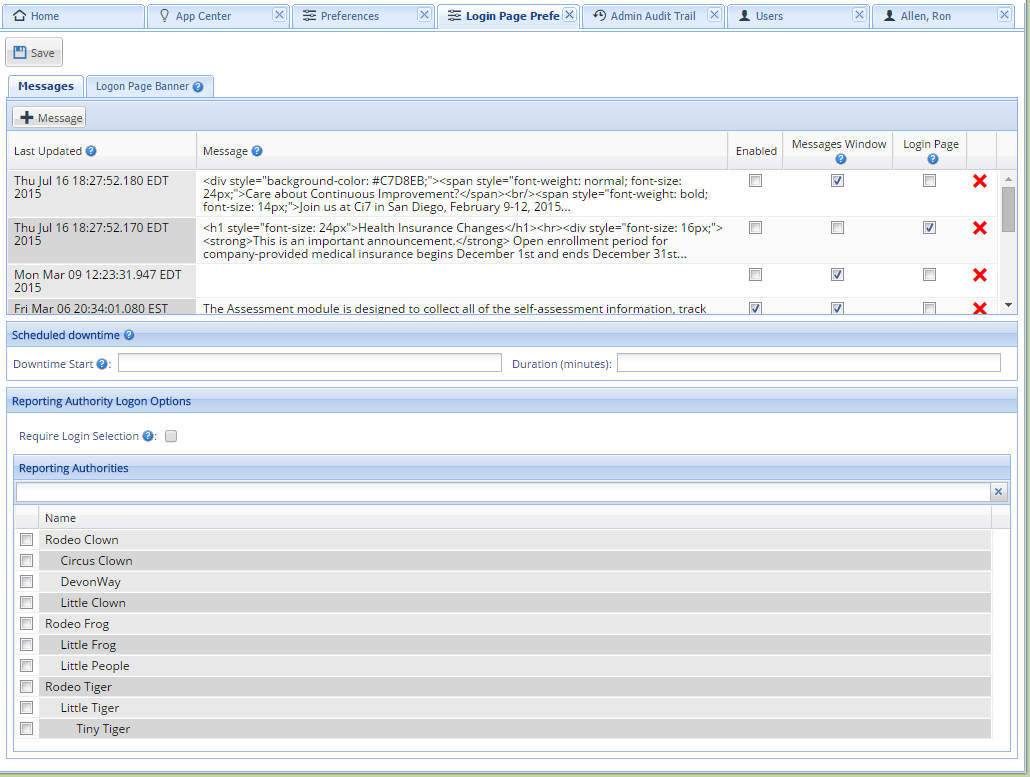
Task: Click help icon under Login Page header
Action: [932, 159]
